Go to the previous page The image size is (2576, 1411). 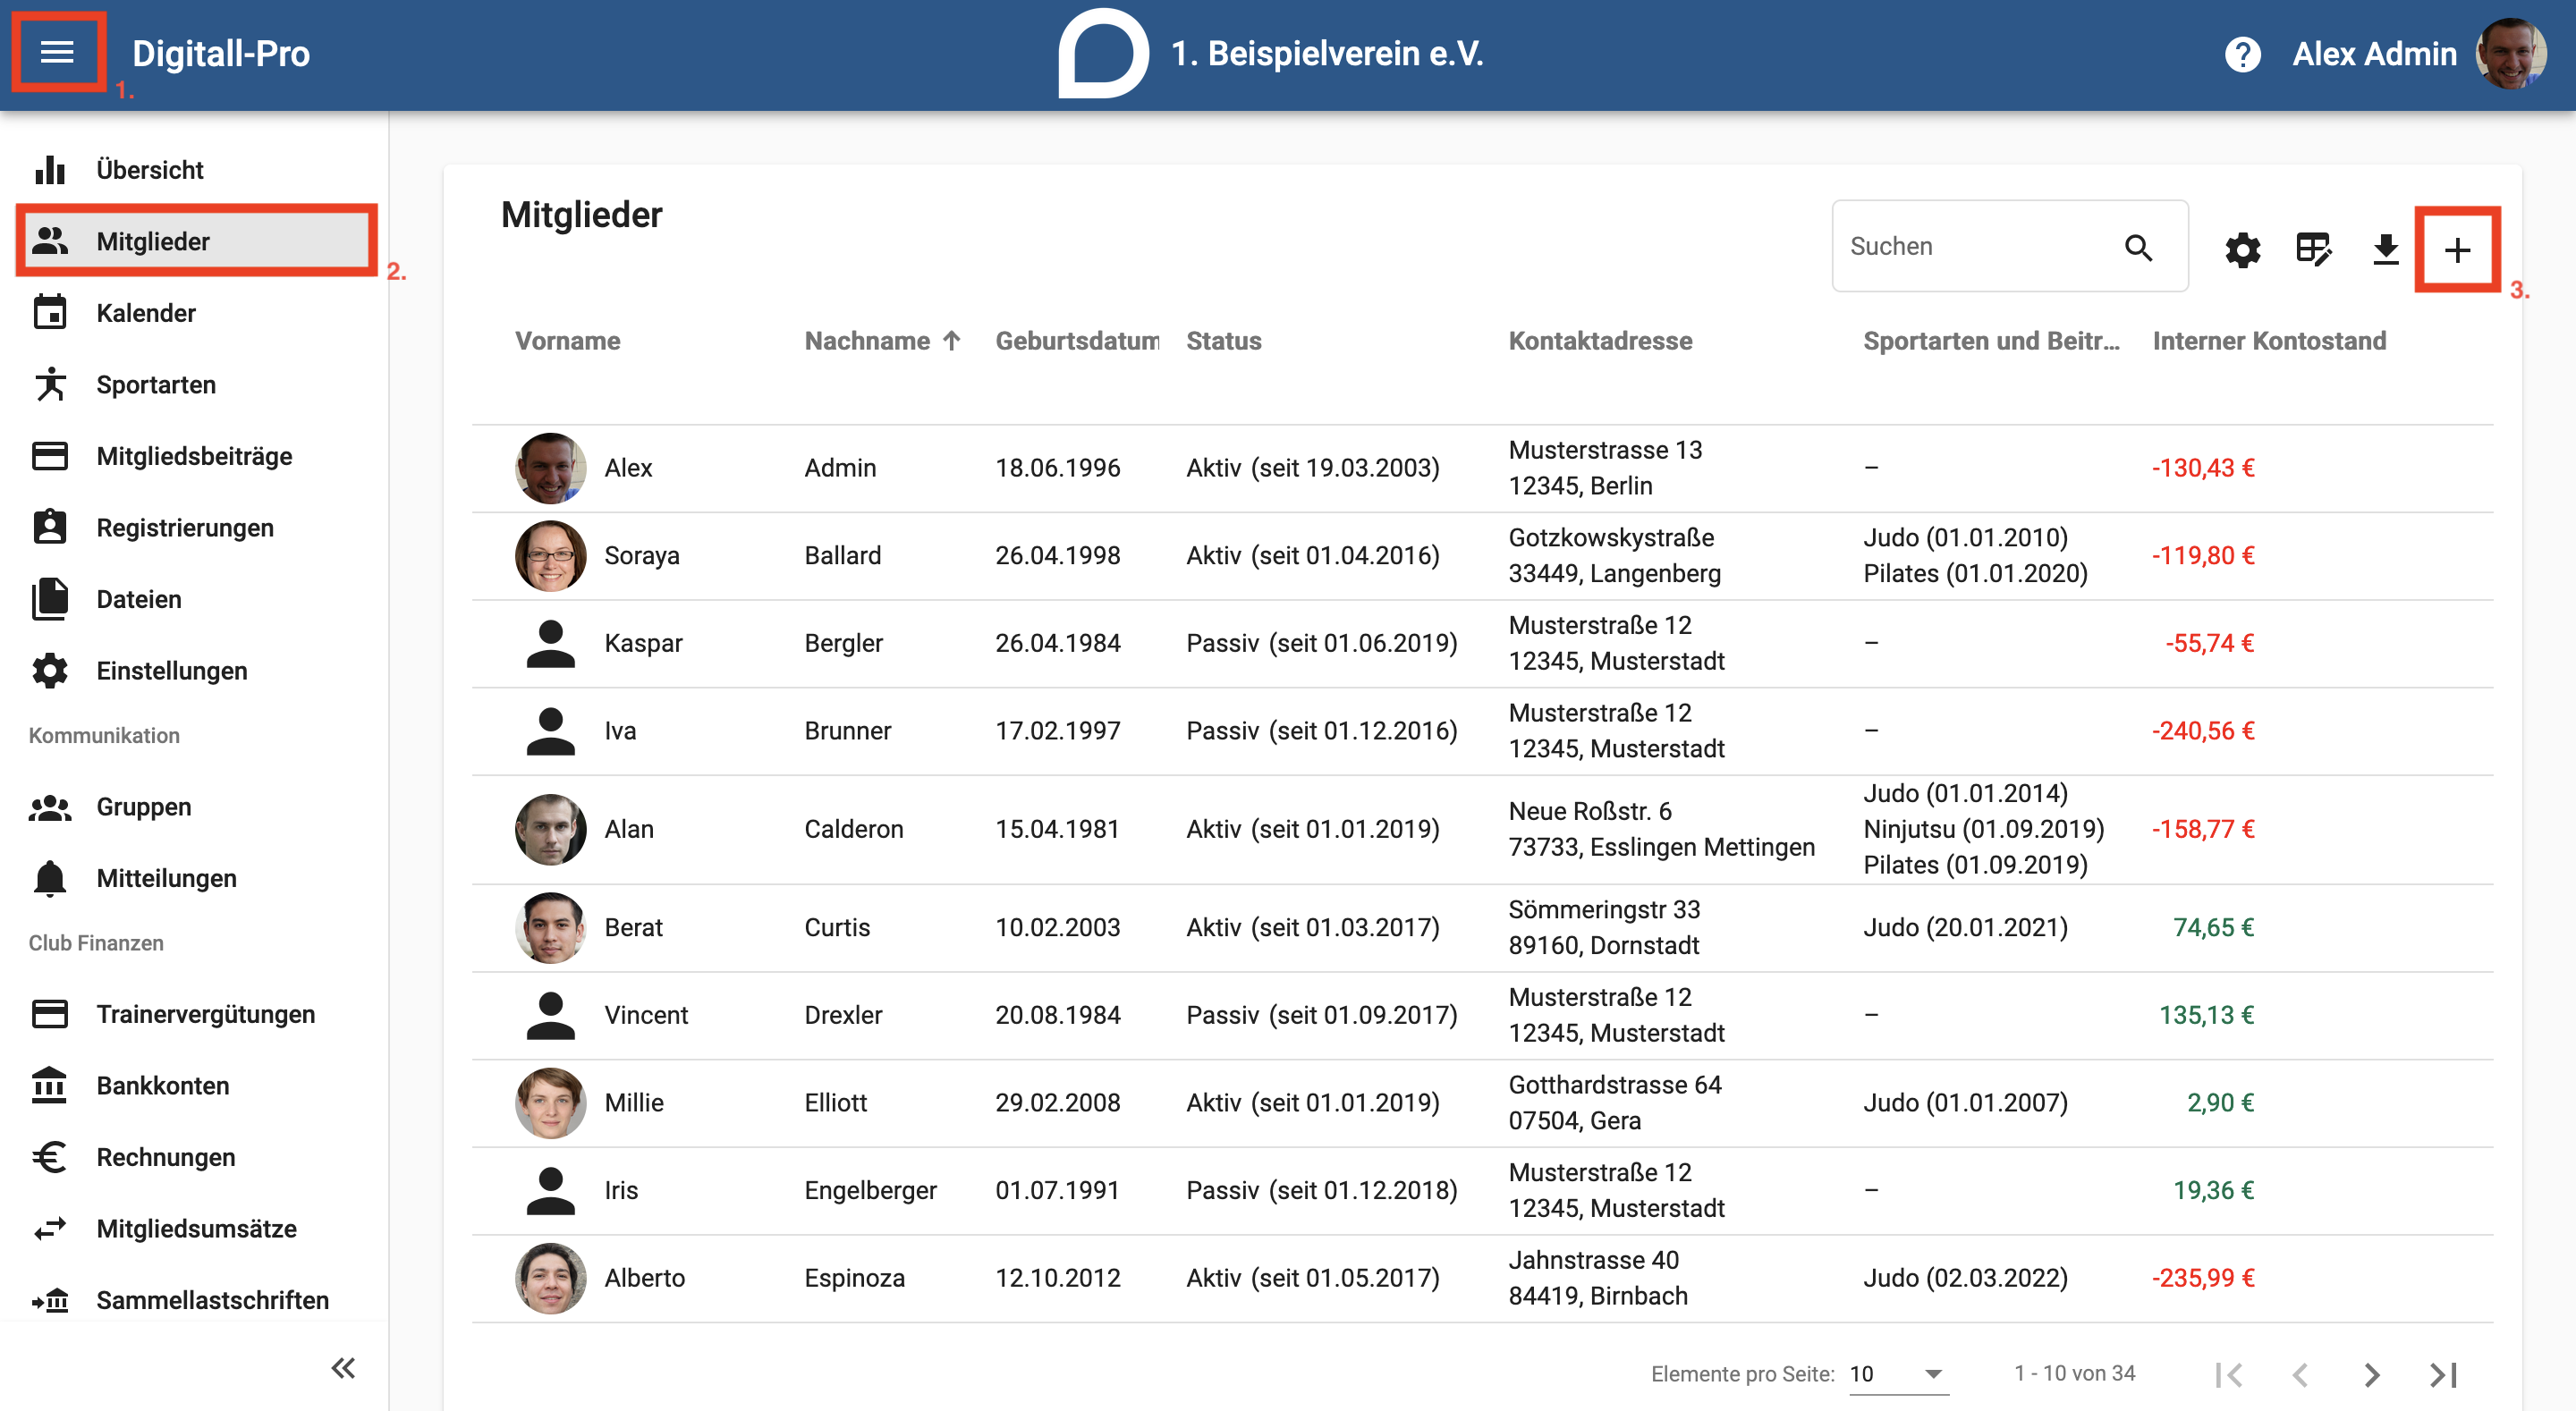[x=2300, y=1375]
